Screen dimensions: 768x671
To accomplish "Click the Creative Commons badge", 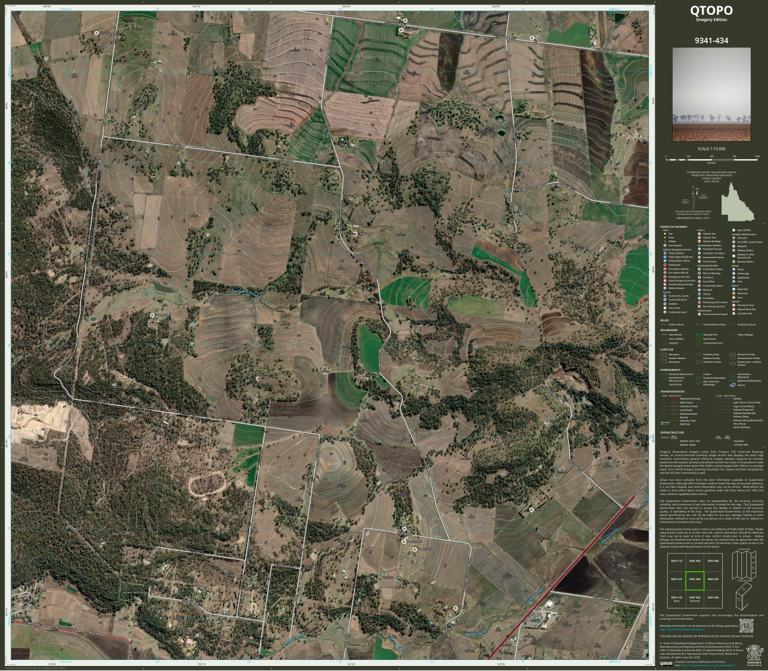I will pyautogui.click(x=666, y=664).
